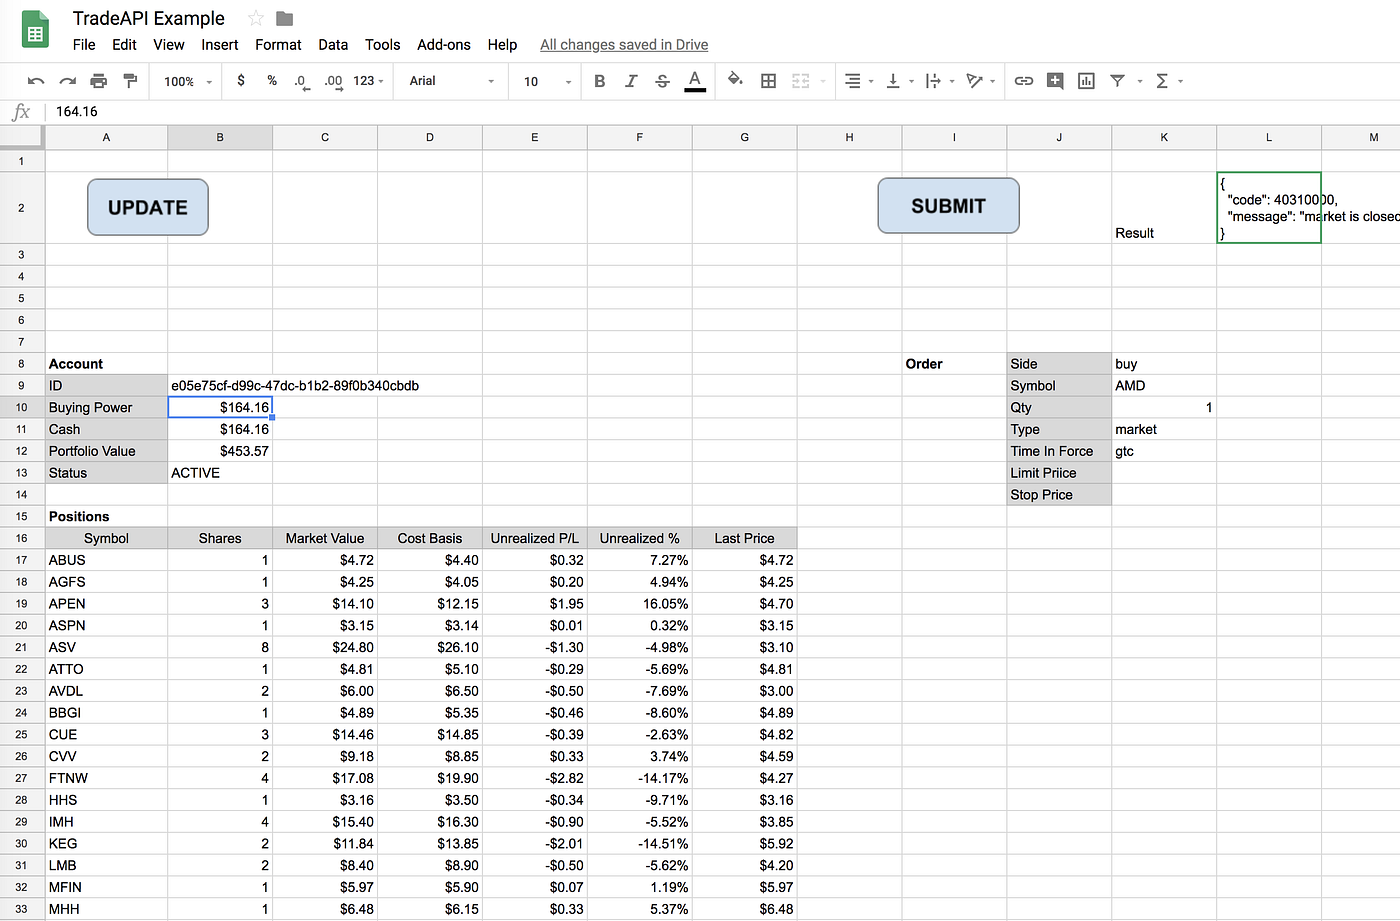Open the Add-ons menu
The width and height of the screenshot is (1400, 921).
(443, 45)
